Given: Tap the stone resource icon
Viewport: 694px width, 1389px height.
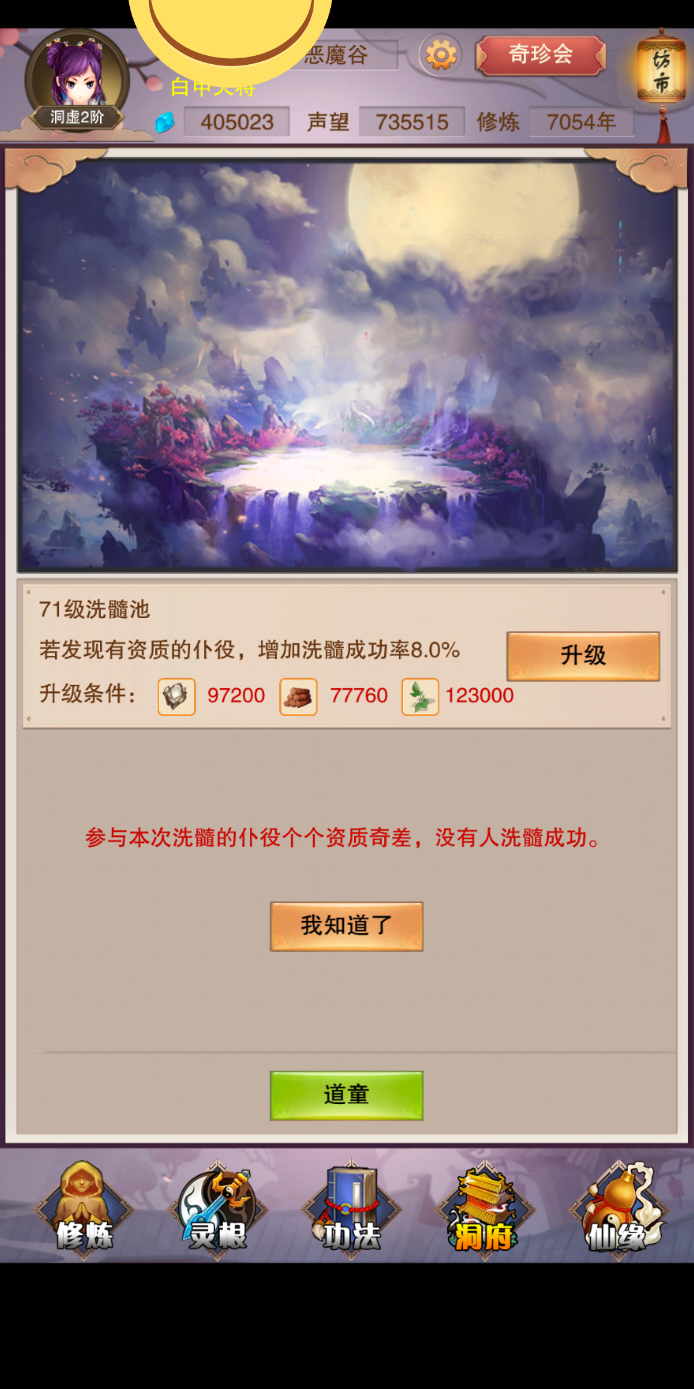Looking at the screenshot, I should [177, 696].
